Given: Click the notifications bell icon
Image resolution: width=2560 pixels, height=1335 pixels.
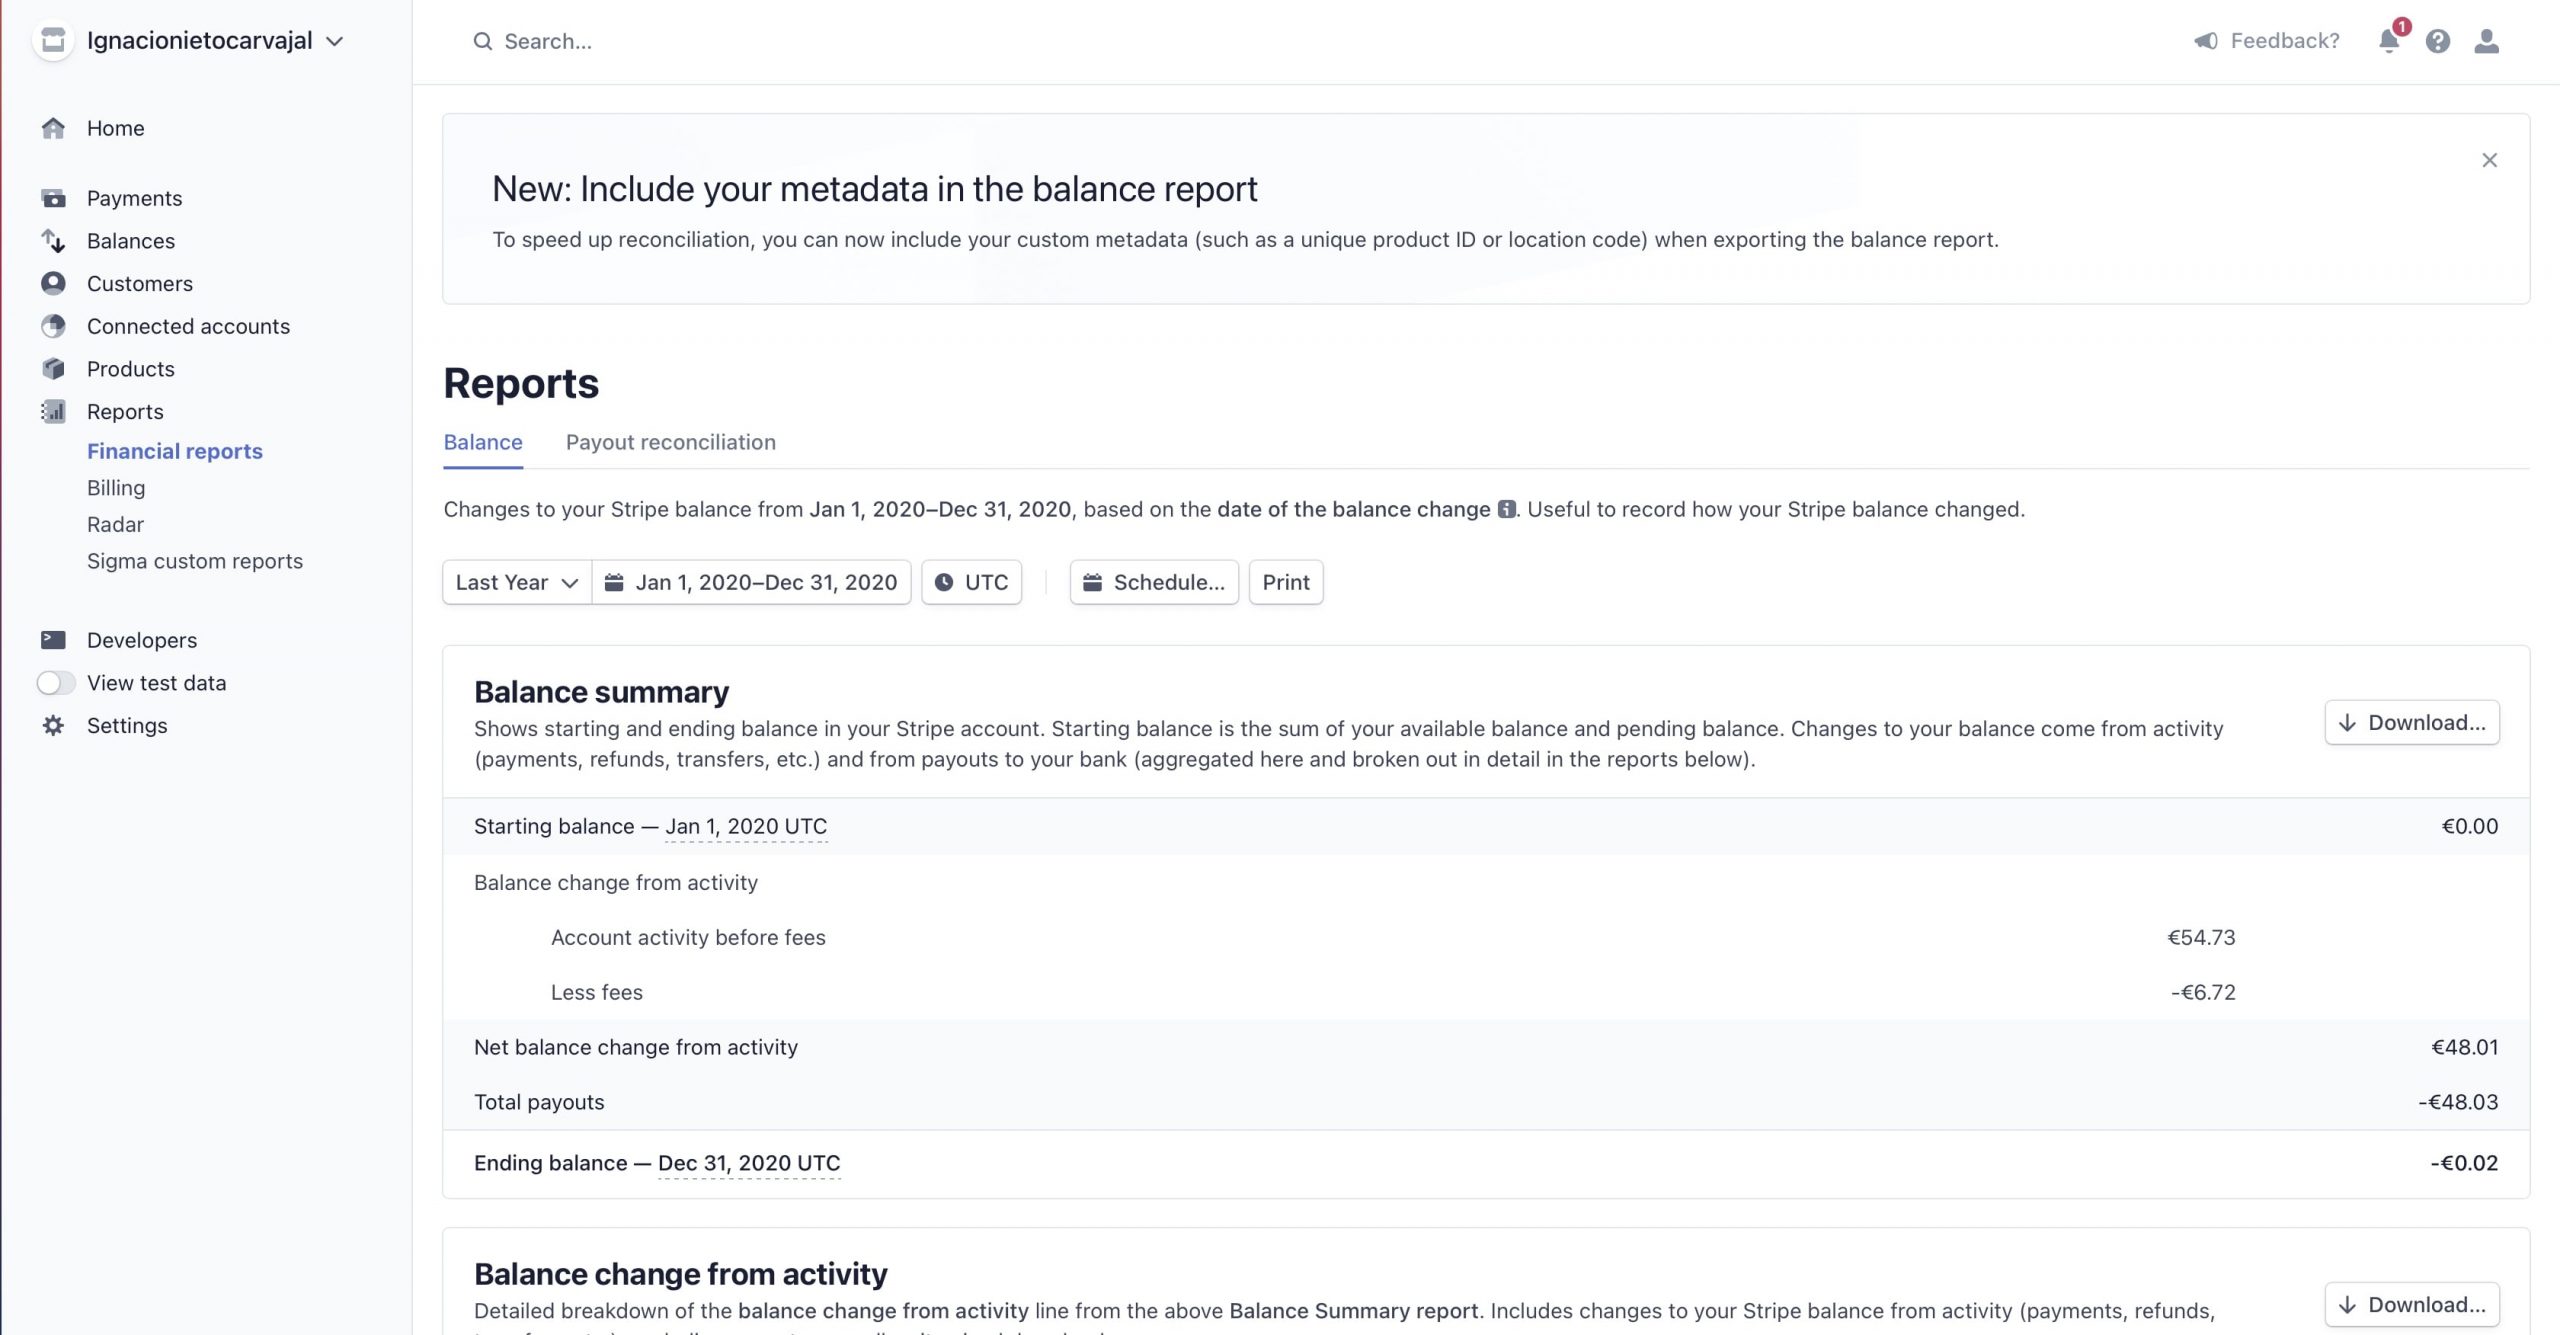Looking at the screenshot, I should tap(2388, 41).
